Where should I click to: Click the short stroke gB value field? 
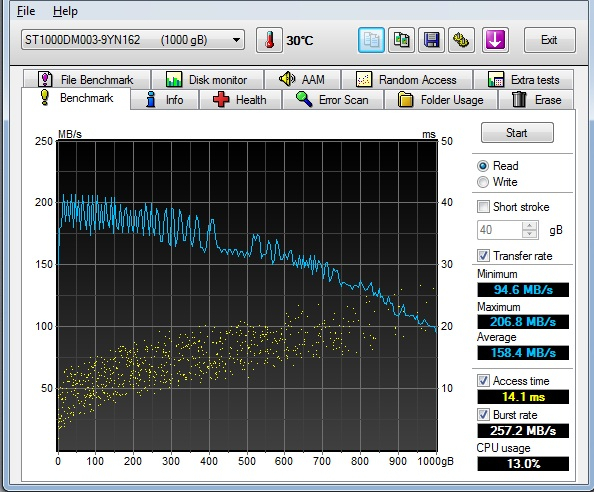tap(500, 230)
